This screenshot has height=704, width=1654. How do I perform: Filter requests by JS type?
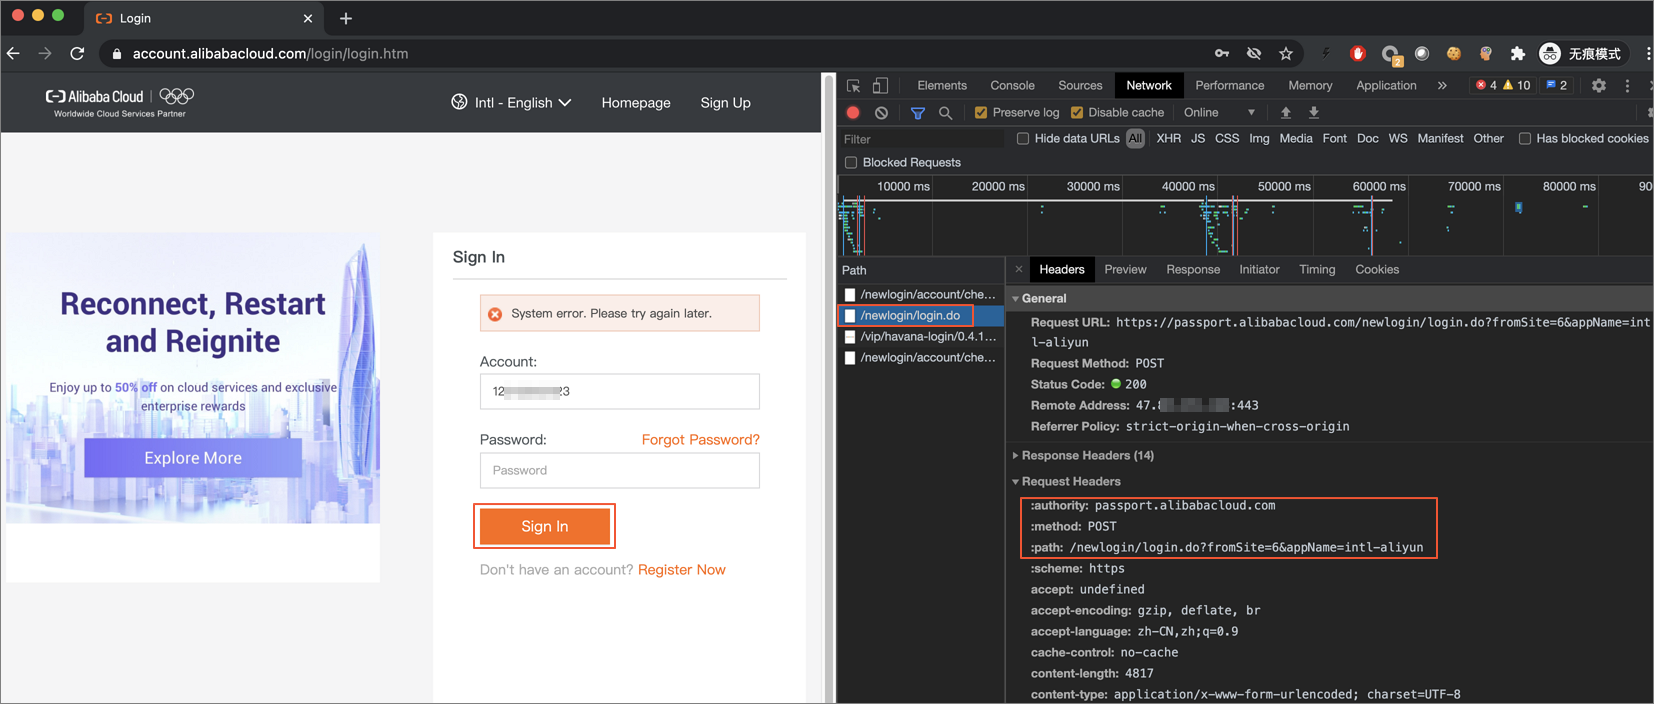pos(1198,139)
